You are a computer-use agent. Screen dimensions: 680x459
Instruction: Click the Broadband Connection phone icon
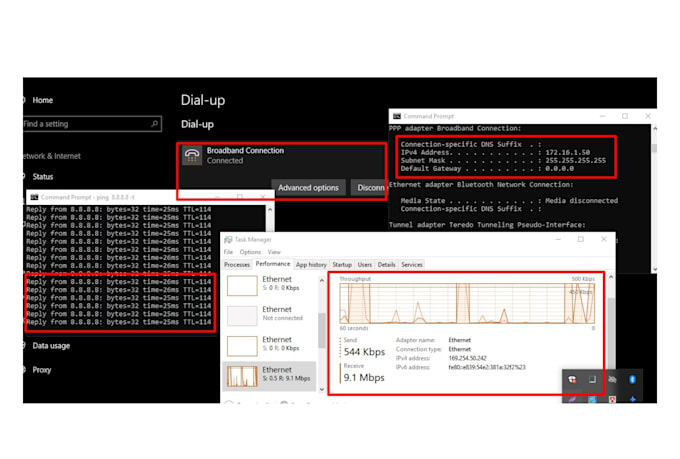[x=192, y=155]
